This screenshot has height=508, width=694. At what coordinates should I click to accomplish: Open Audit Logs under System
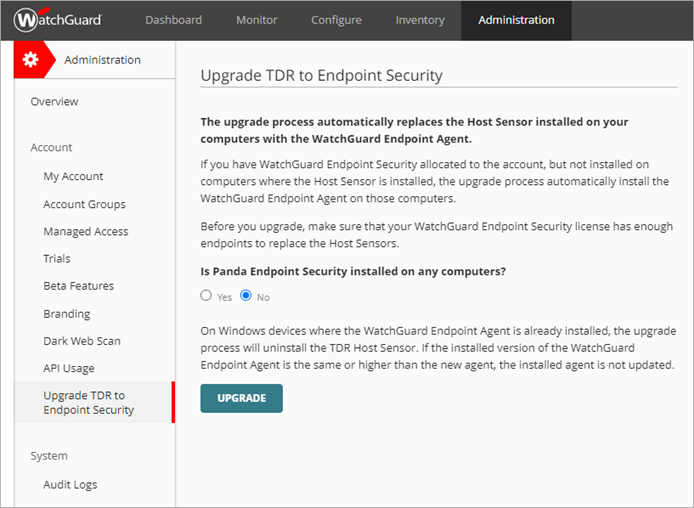(x=70, y=485)
